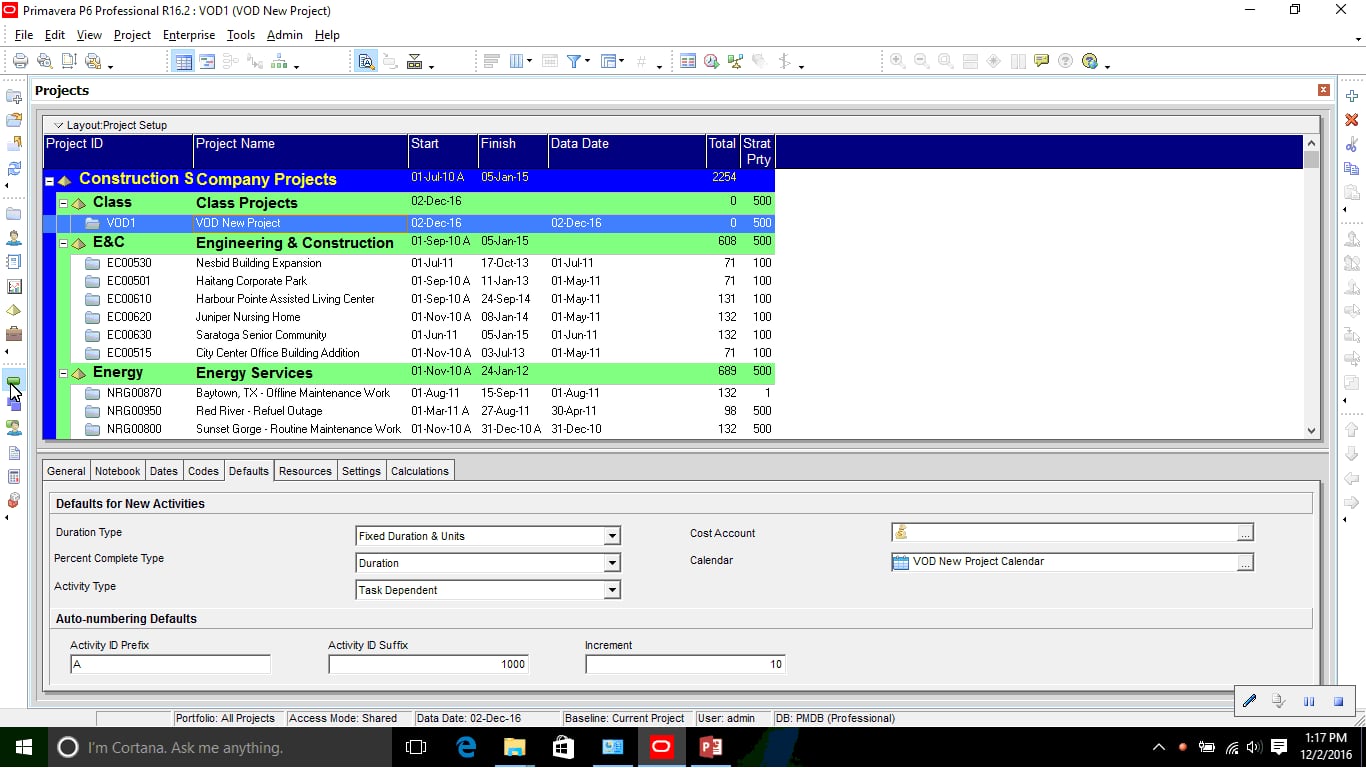1366x768 pixels.
Task: Switch to the Notebook tab
Action: pyautogui.click(x=118, y=471)
